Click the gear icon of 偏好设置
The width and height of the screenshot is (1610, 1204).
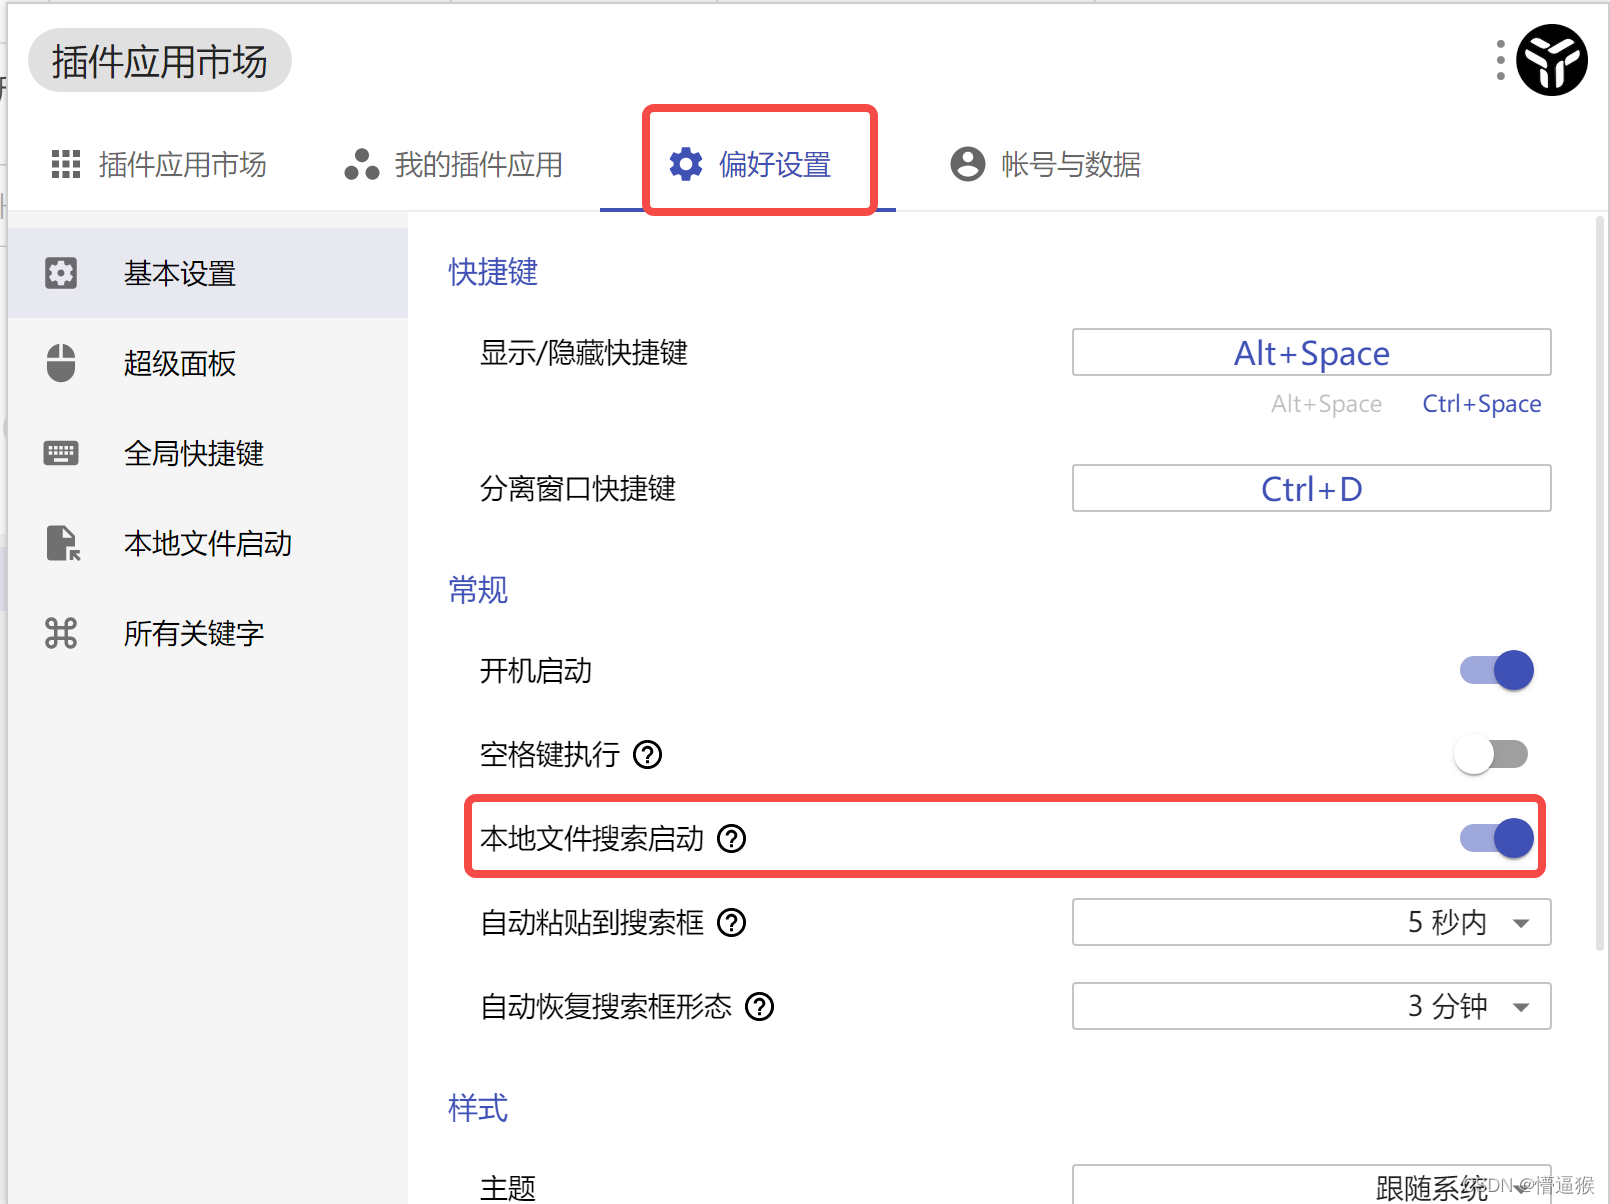pos(686,164)
